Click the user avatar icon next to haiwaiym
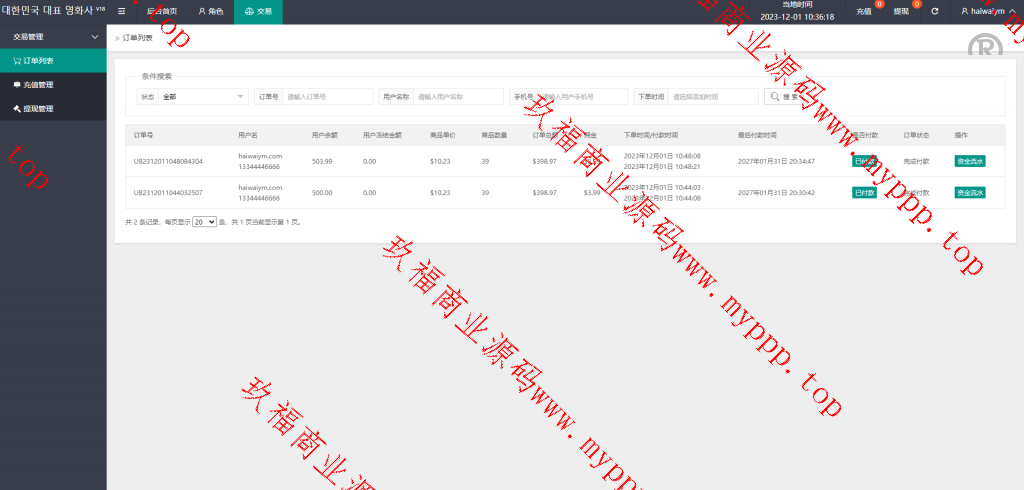Screen dimensions: 1024x490 964,12
